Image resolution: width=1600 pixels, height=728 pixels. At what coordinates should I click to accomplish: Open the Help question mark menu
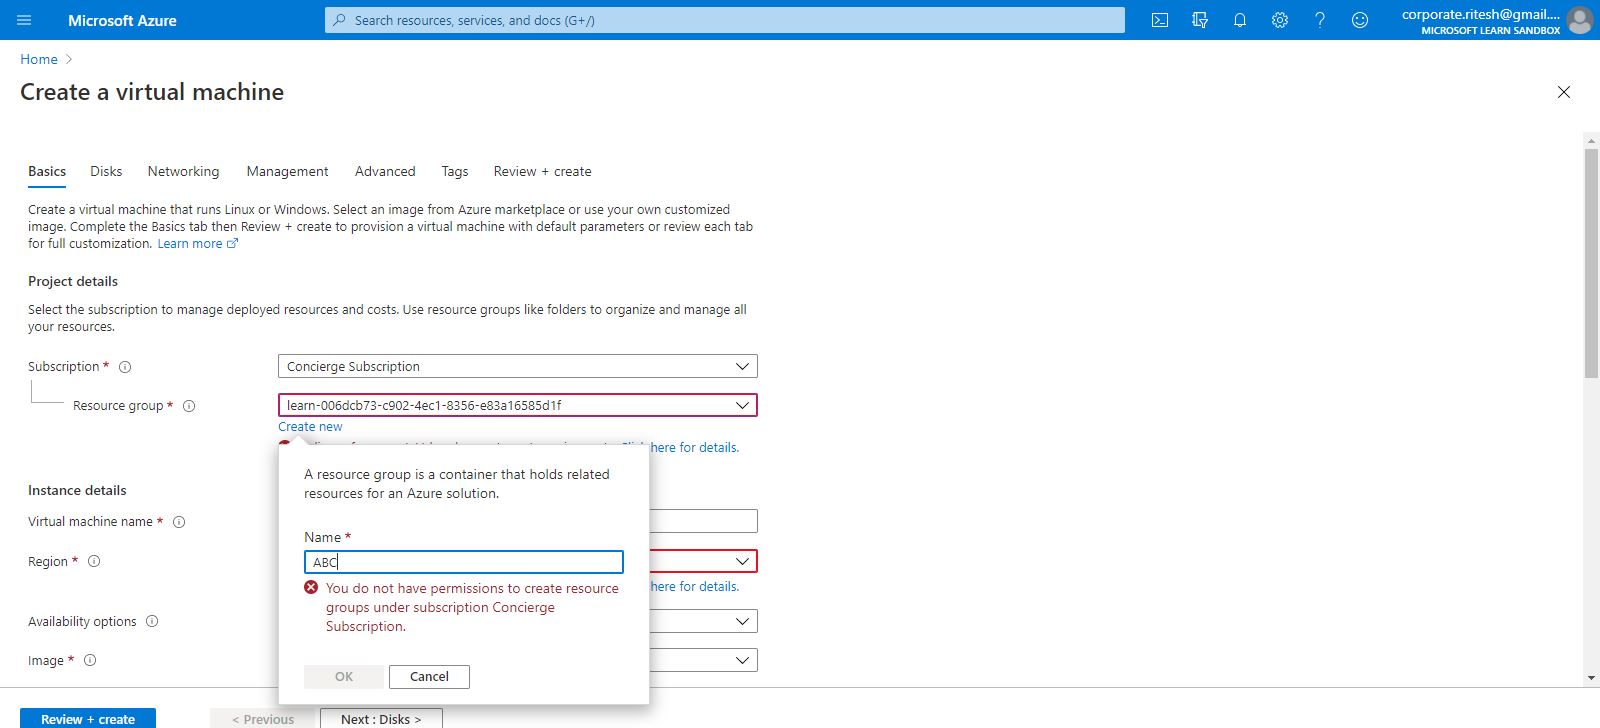(1320, 20)
